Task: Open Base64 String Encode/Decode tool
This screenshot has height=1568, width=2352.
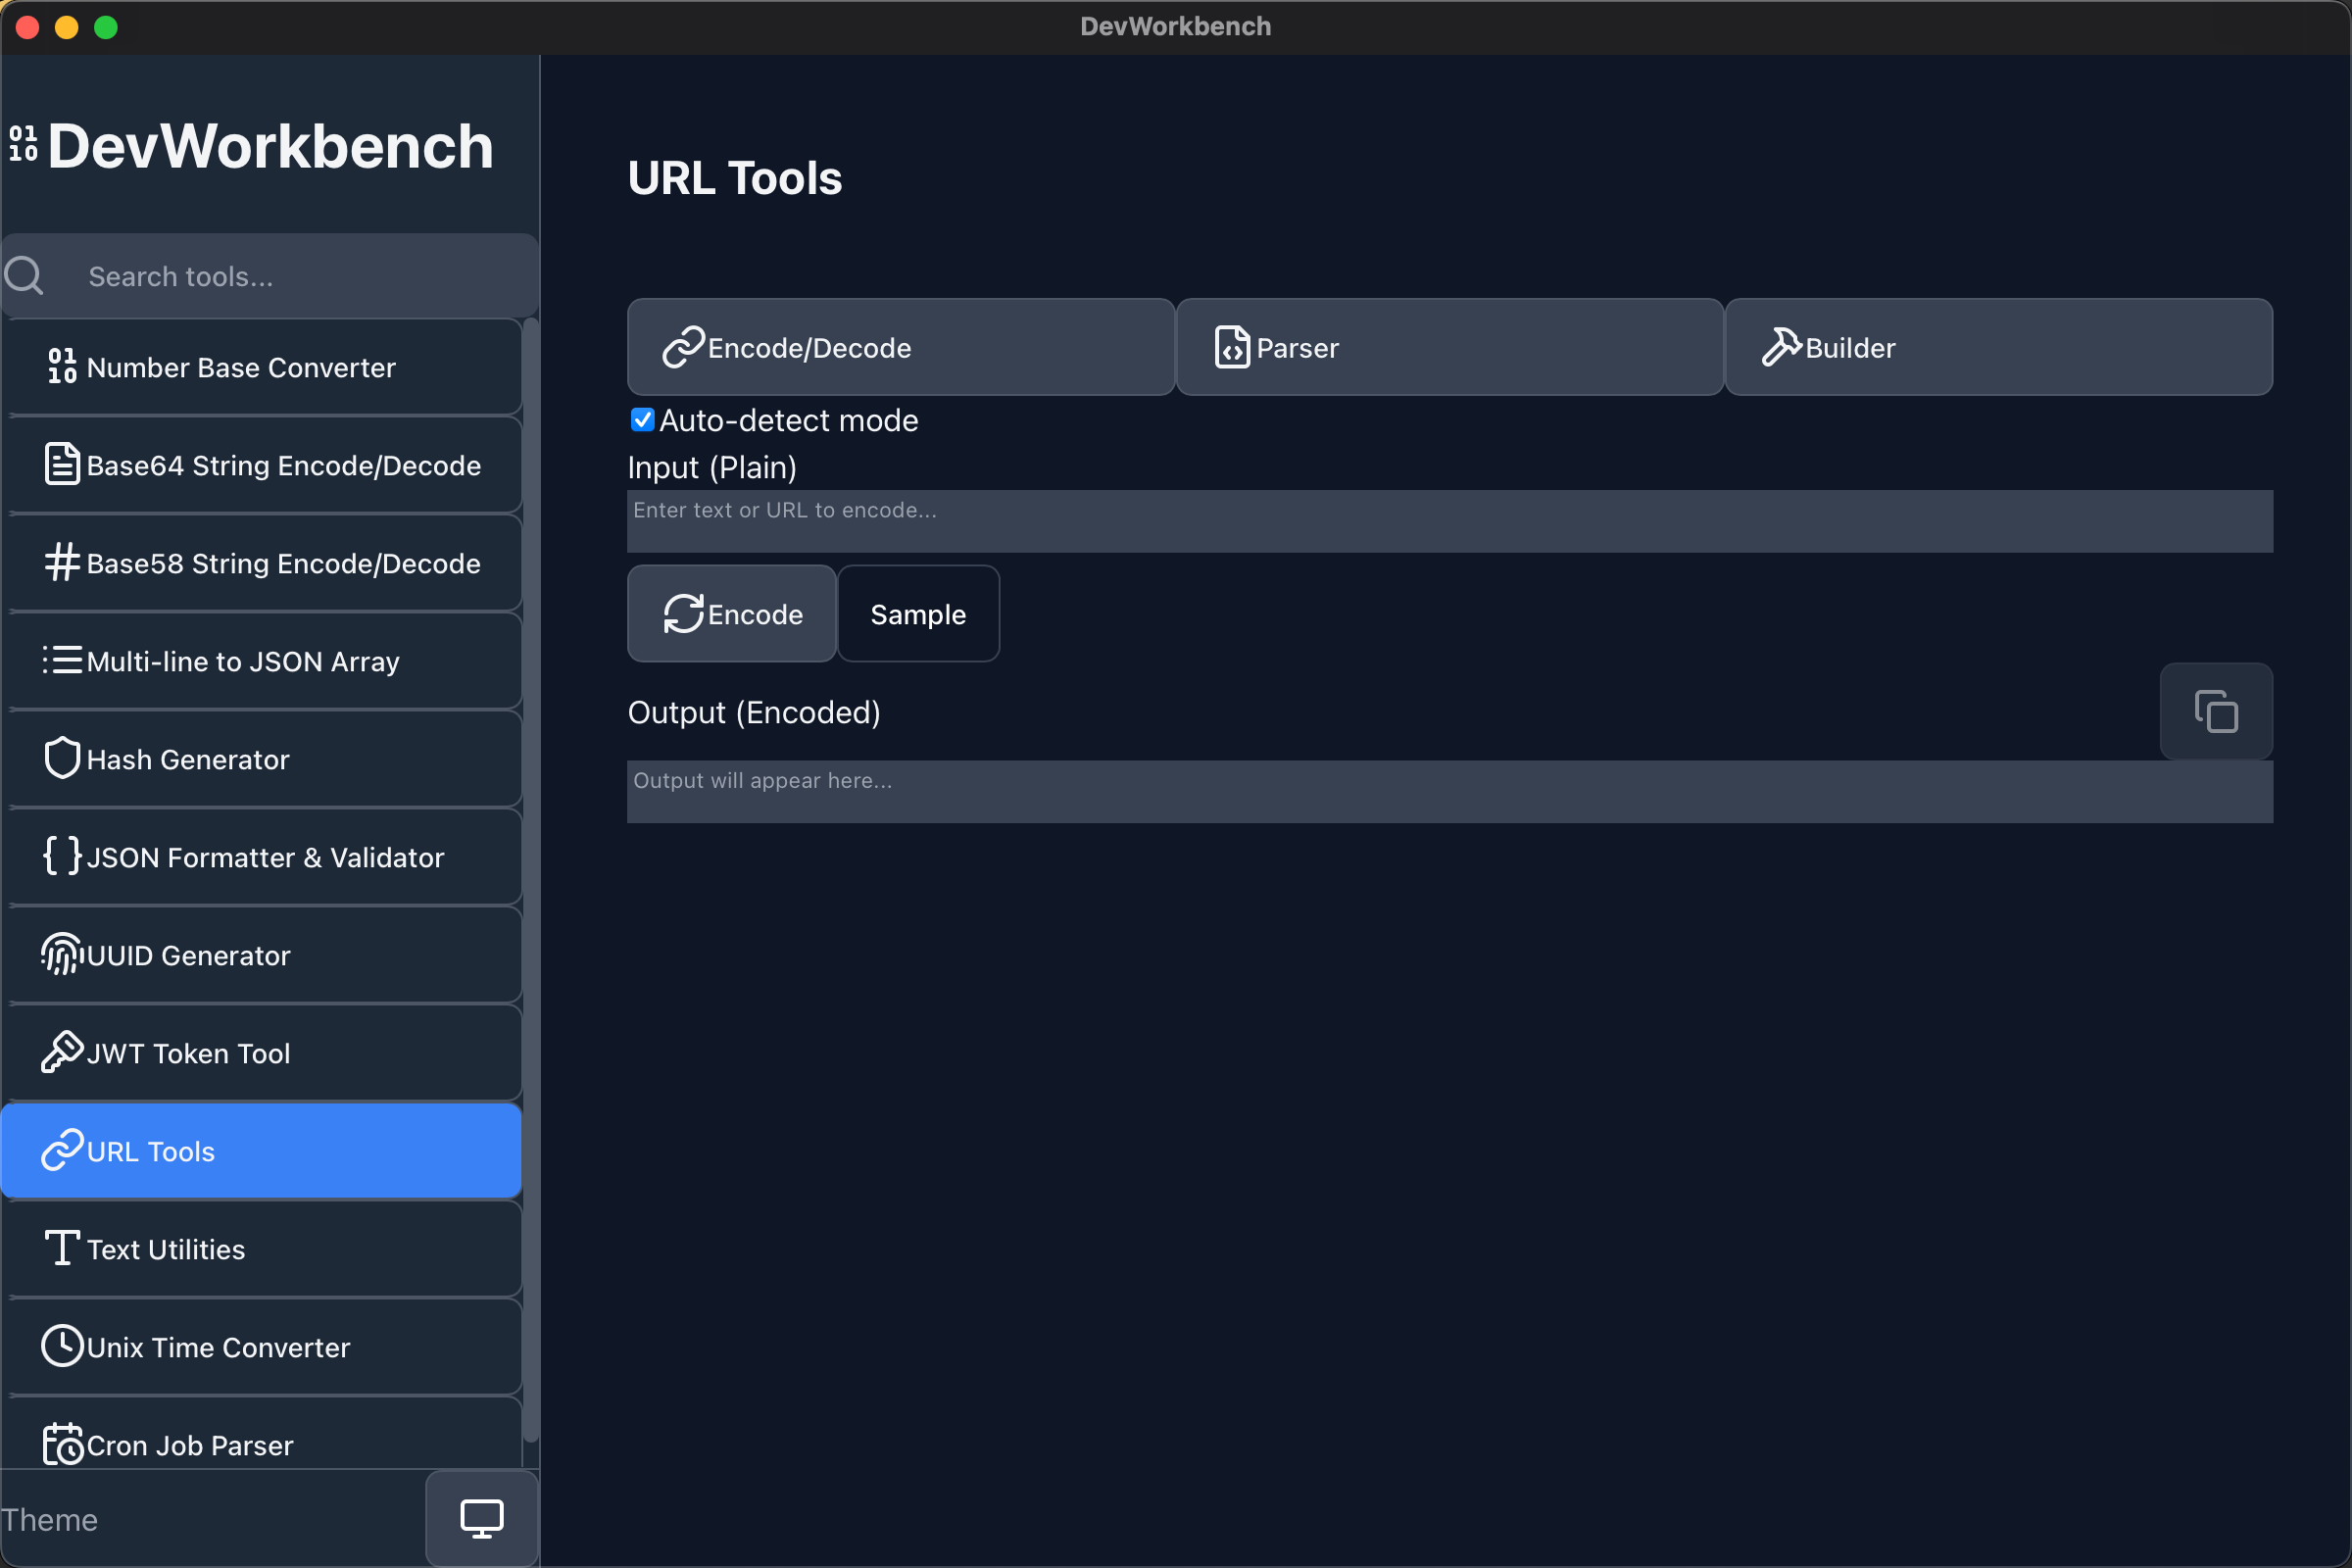Action: click(262, 465)
